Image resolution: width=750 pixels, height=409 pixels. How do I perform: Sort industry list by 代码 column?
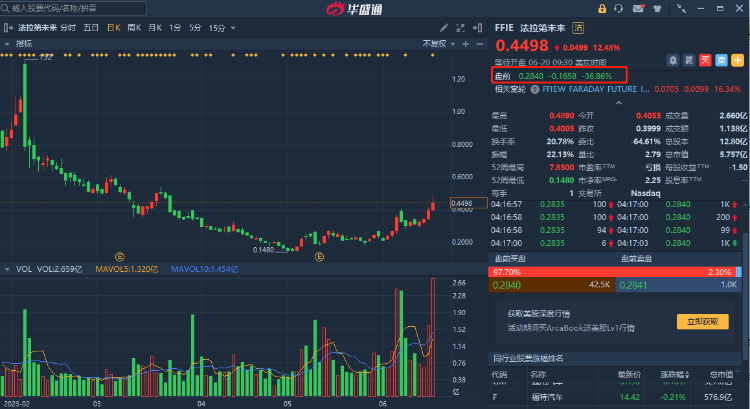499,375
